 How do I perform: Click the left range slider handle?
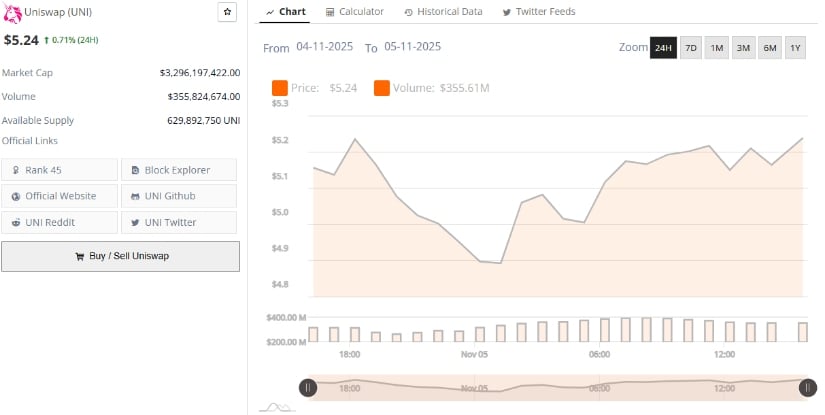pos(308,388)
